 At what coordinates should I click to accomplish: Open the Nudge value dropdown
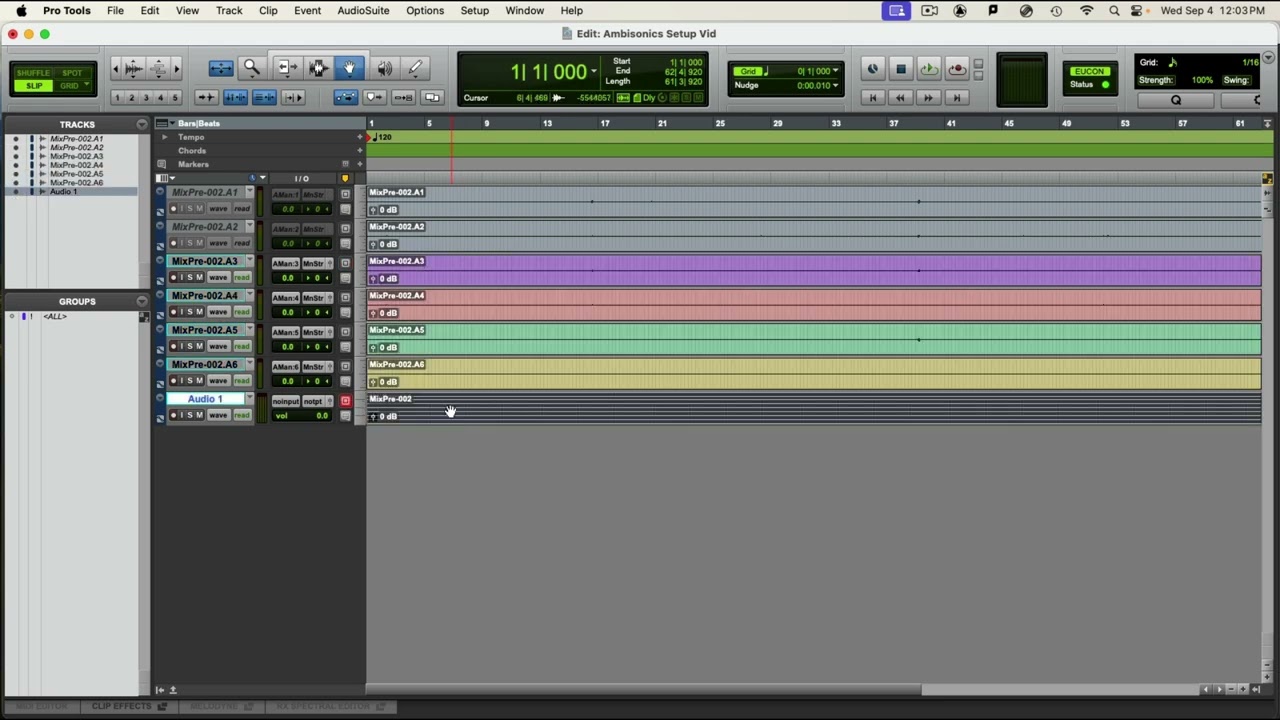(836, 85)
